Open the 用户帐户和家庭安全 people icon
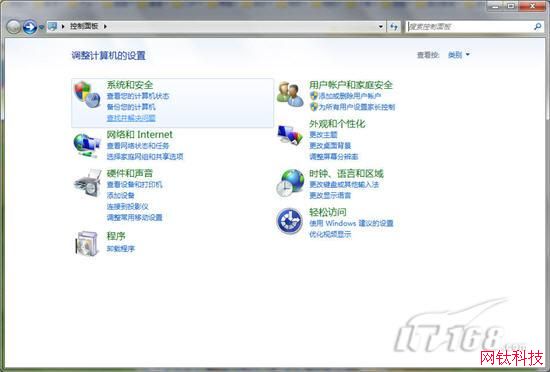 pos(290,94)
